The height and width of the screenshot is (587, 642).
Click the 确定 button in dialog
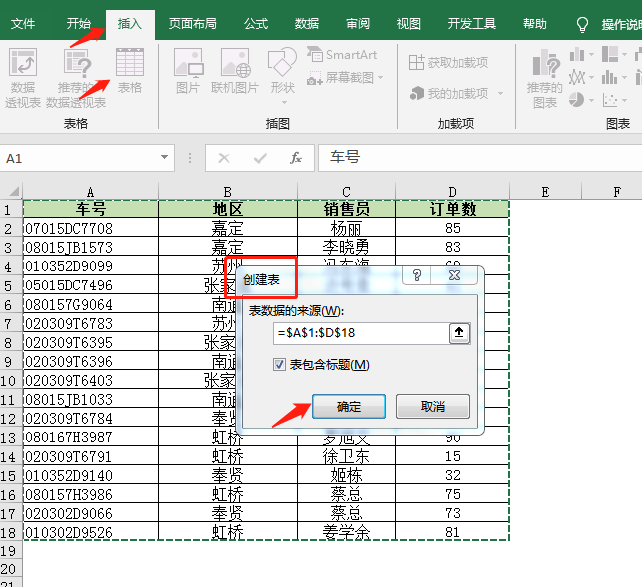349,406
